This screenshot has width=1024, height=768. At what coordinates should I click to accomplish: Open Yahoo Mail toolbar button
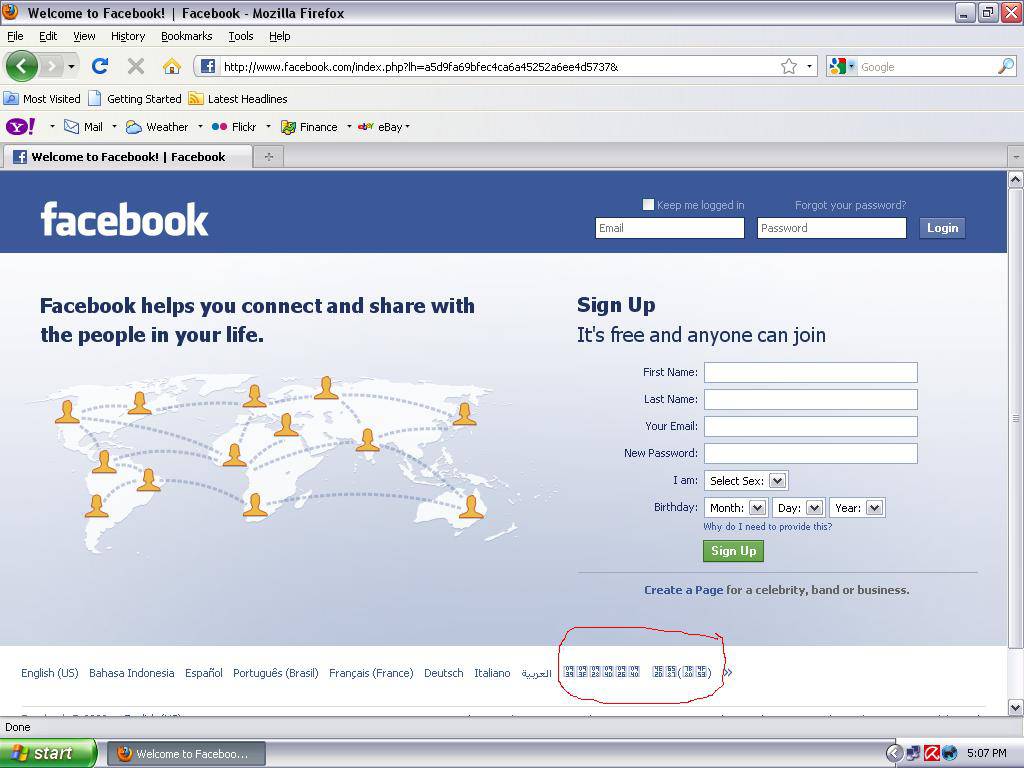(84, 127)
